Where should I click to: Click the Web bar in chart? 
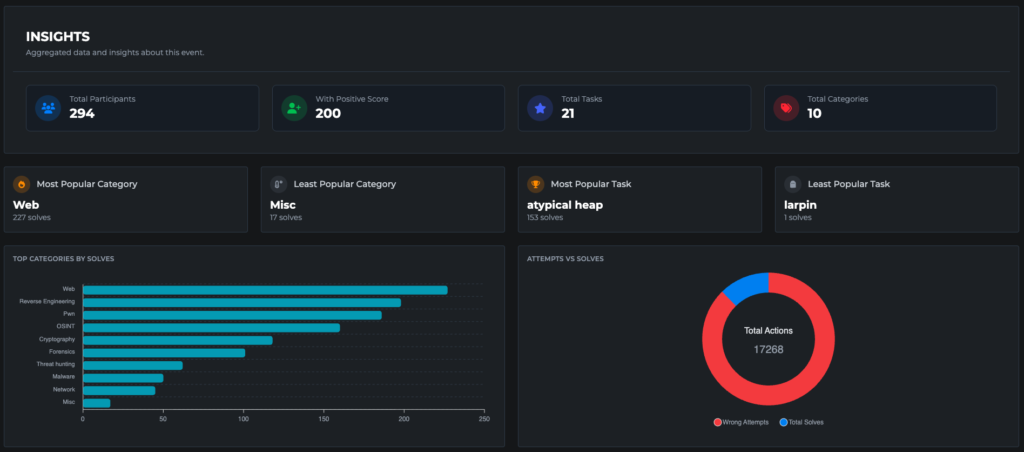point(265,290)
